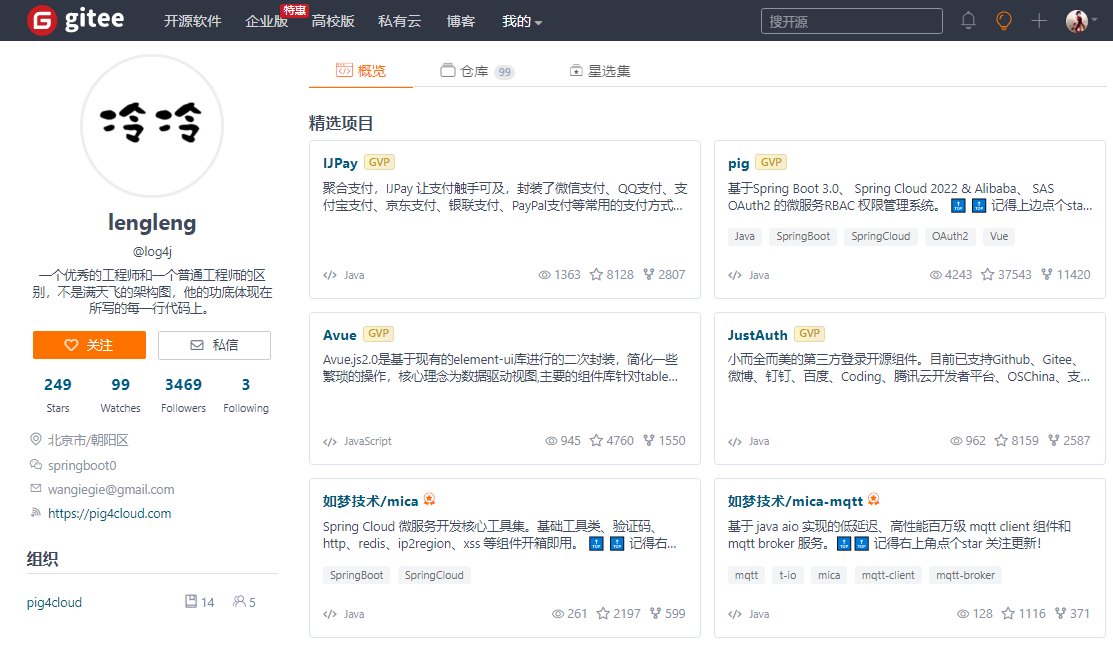Click the fork icon showing 2587

1054,441
